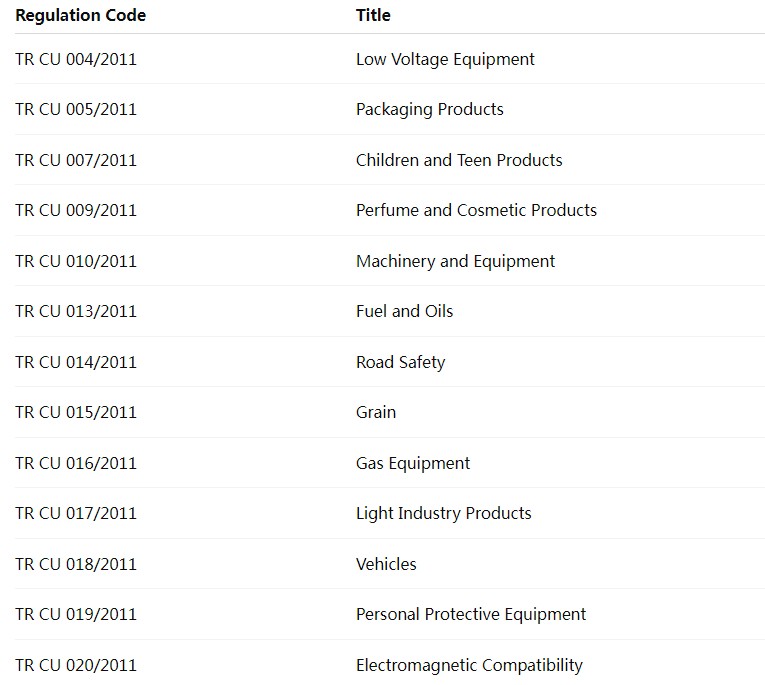Click the Personal Protective Equipment title
The width and height of the screenshot is (765, 685).
point(470,614)
